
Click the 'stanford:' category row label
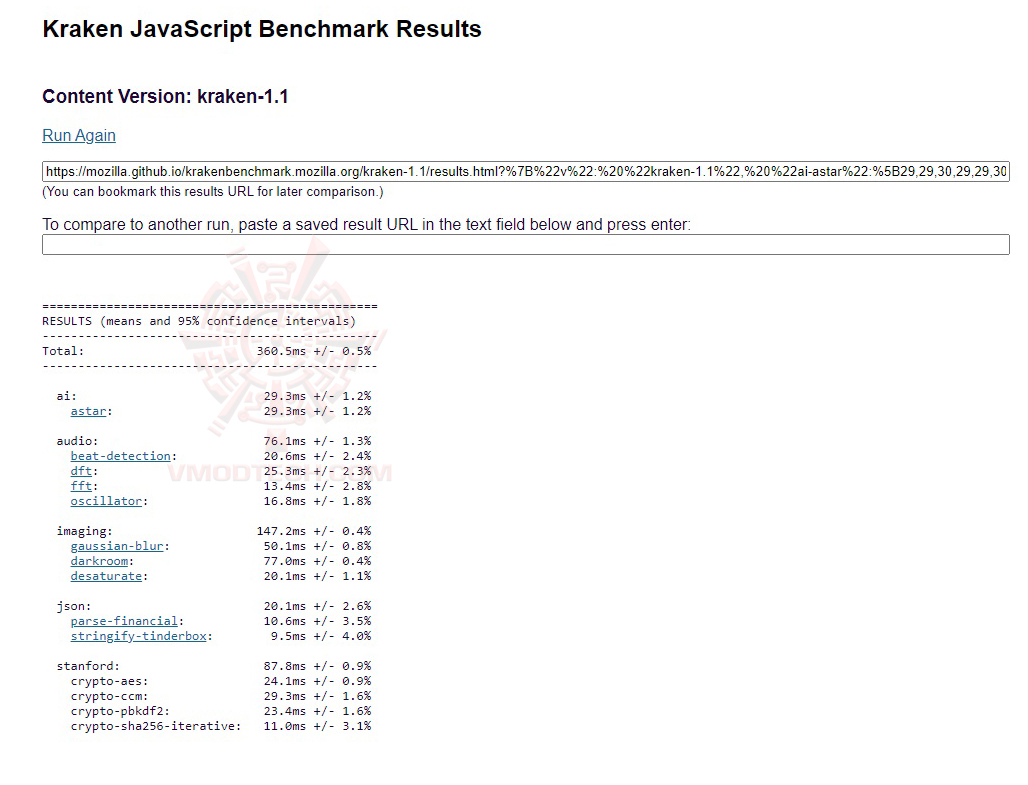(89, 666)
